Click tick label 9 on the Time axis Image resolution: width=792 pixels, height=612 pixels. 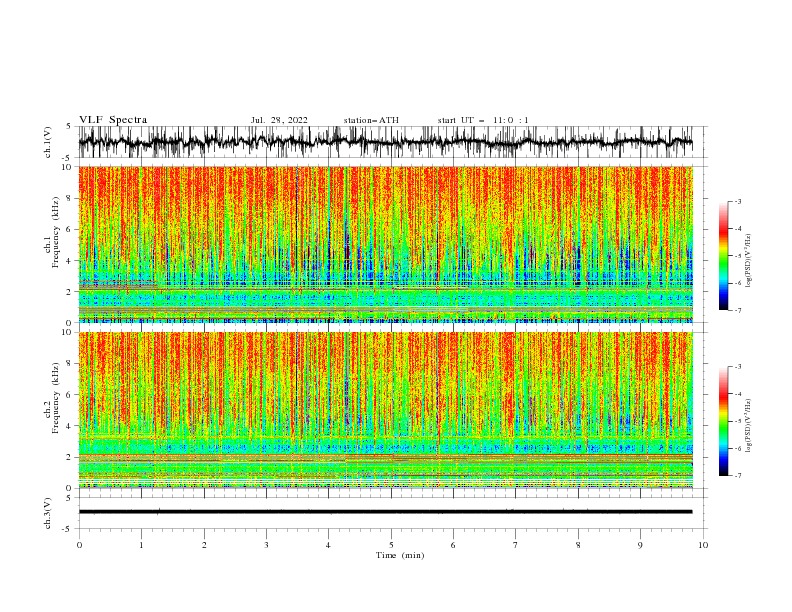(640, 545)
